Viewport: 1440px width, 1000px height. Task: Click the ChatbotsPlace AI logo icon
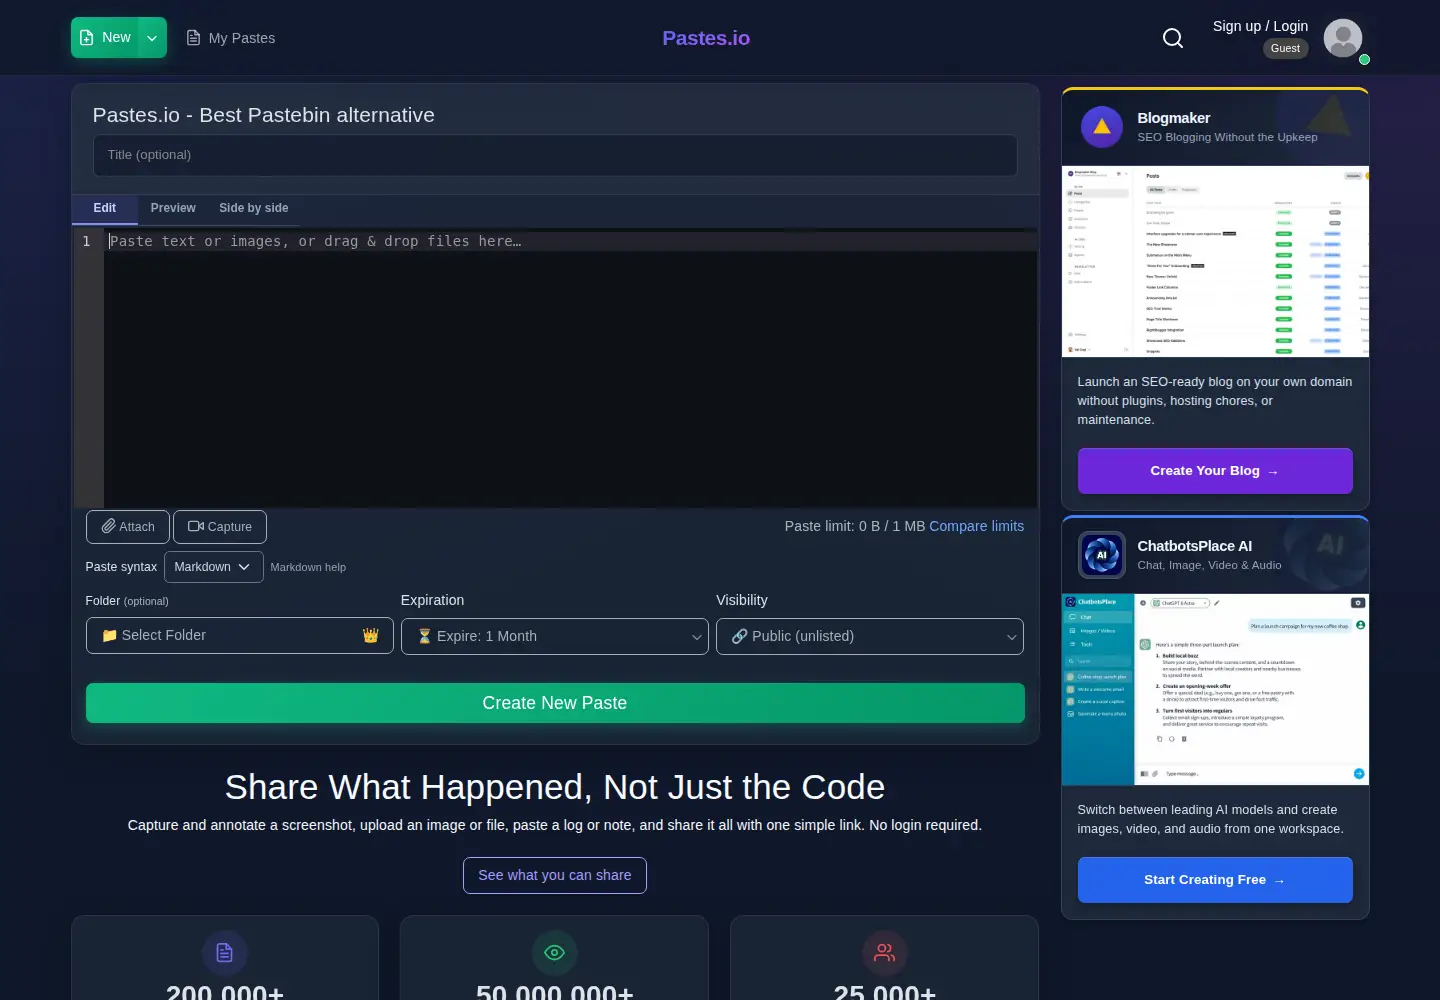point(1102,555)
